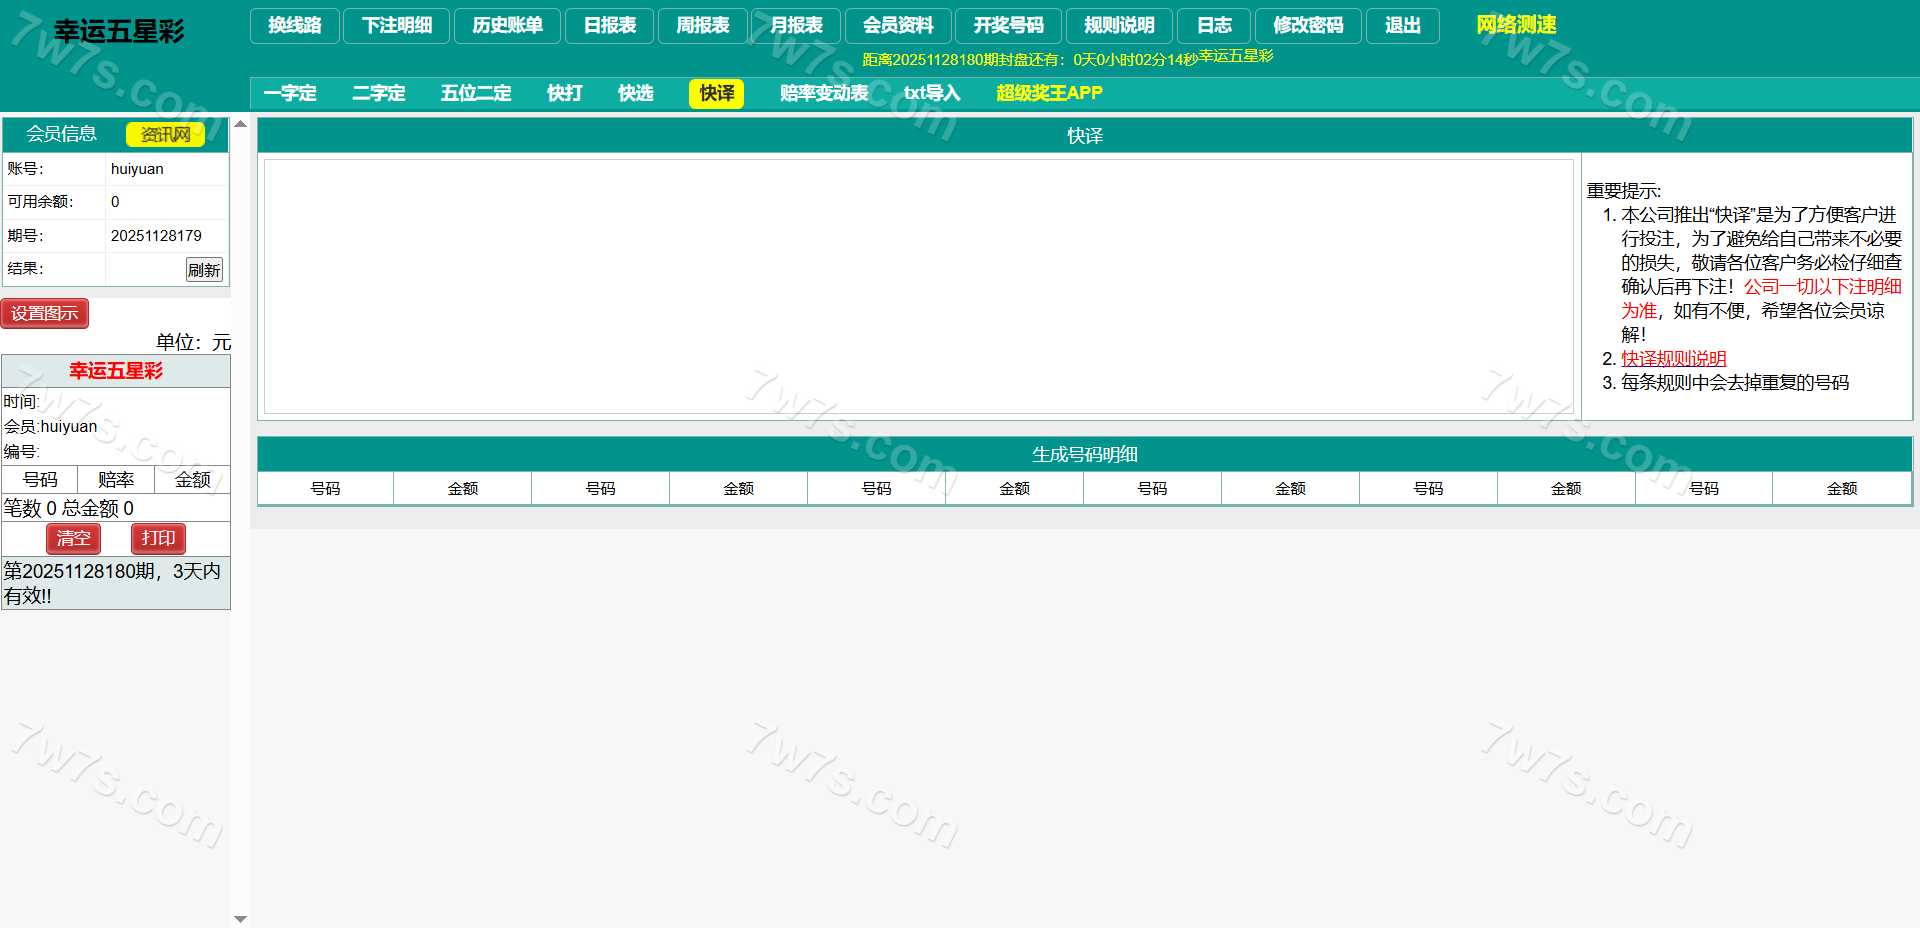This screenshot has height=928, width=1920.
Task: Open the 赔率变动表 odds table tab
Action: point(824,93)
